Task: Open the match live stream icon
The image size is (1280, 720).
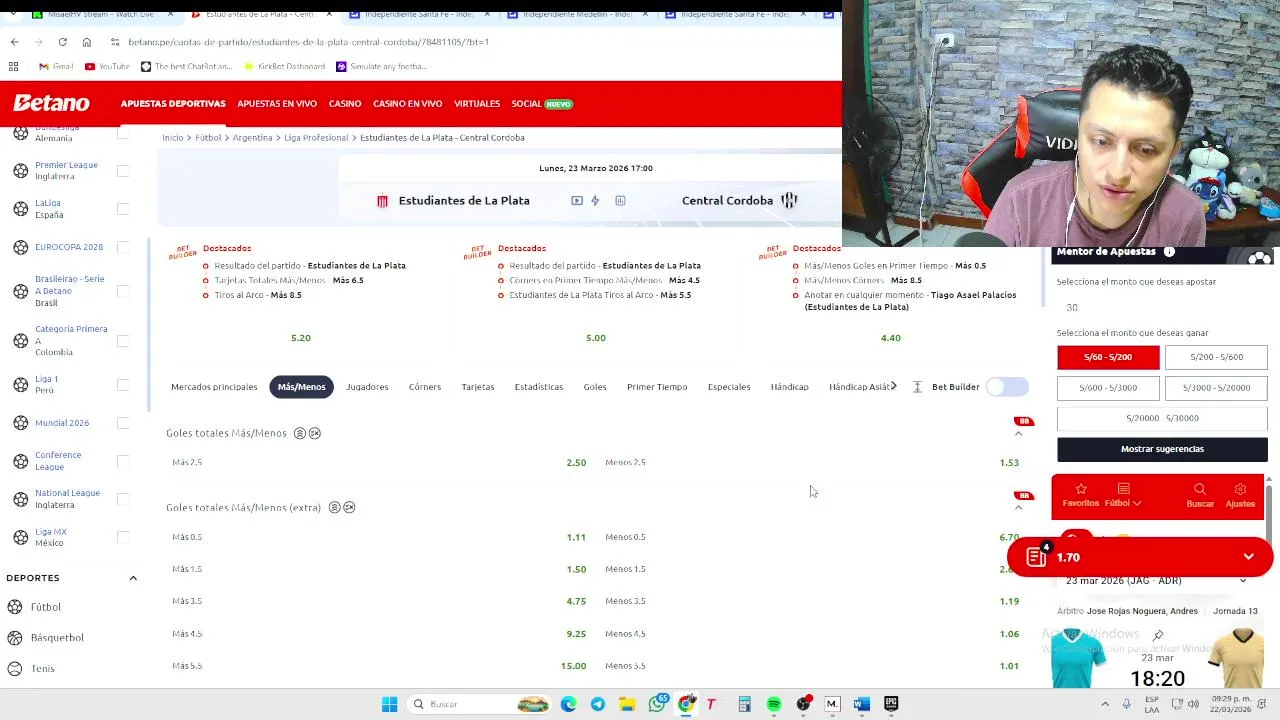Action: 577,201
